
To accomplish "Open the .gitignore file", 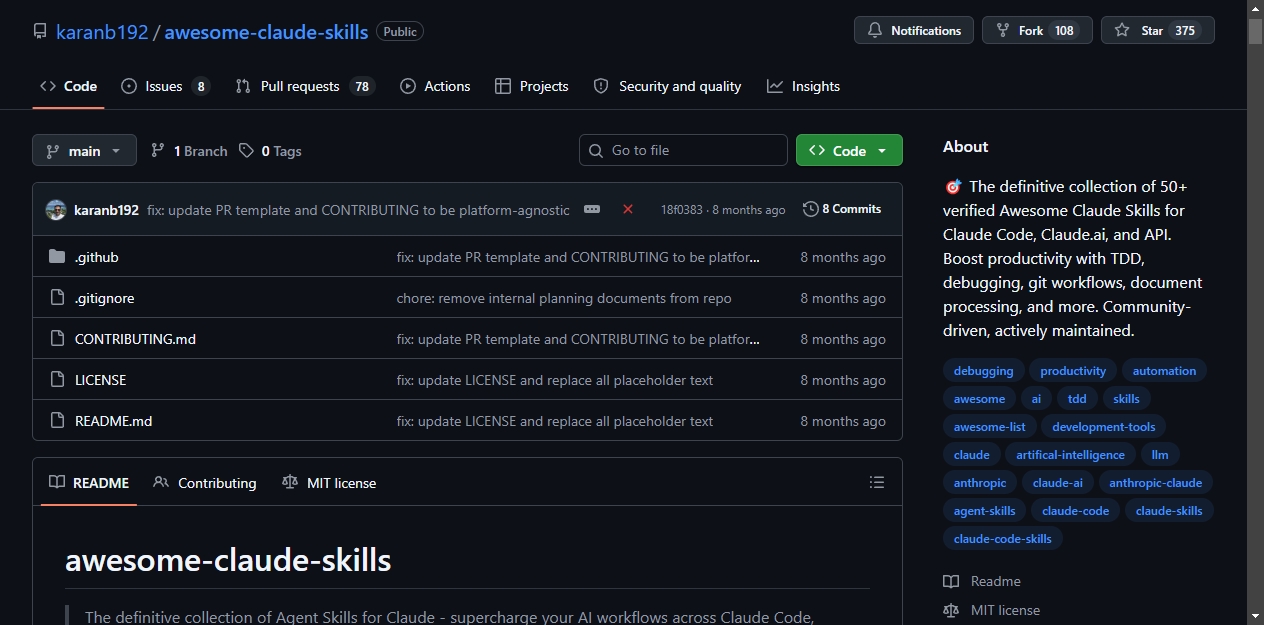I will [104, 298].
